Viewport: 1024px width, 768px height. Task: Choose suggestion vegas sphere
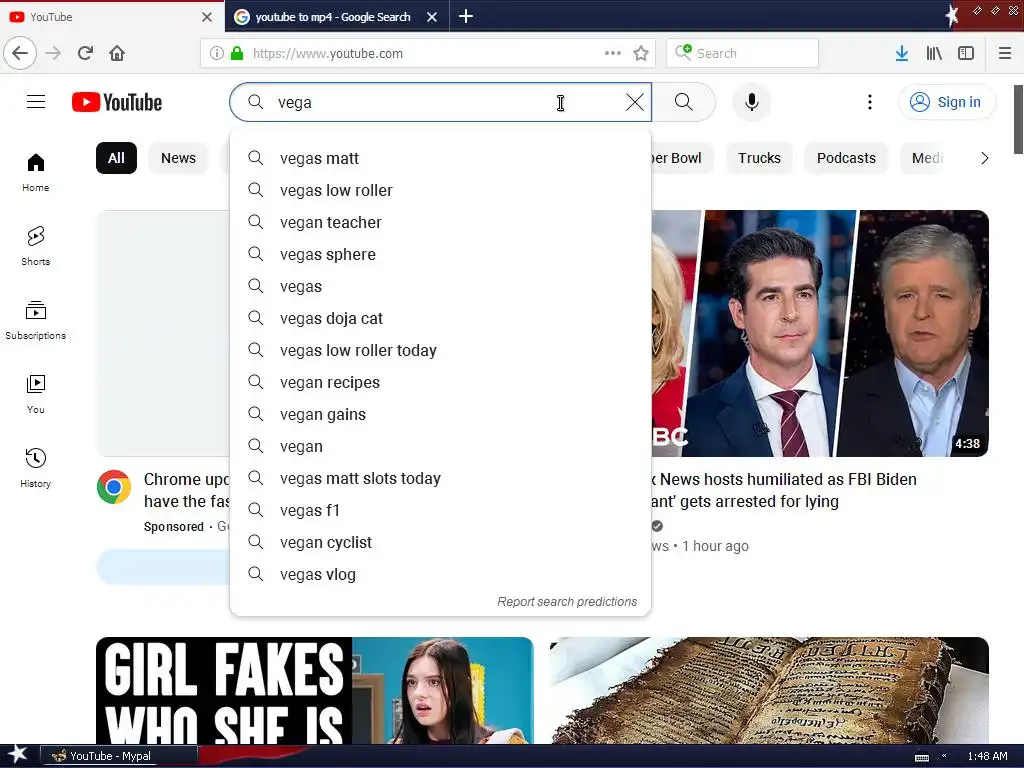(x=441, y=254)
